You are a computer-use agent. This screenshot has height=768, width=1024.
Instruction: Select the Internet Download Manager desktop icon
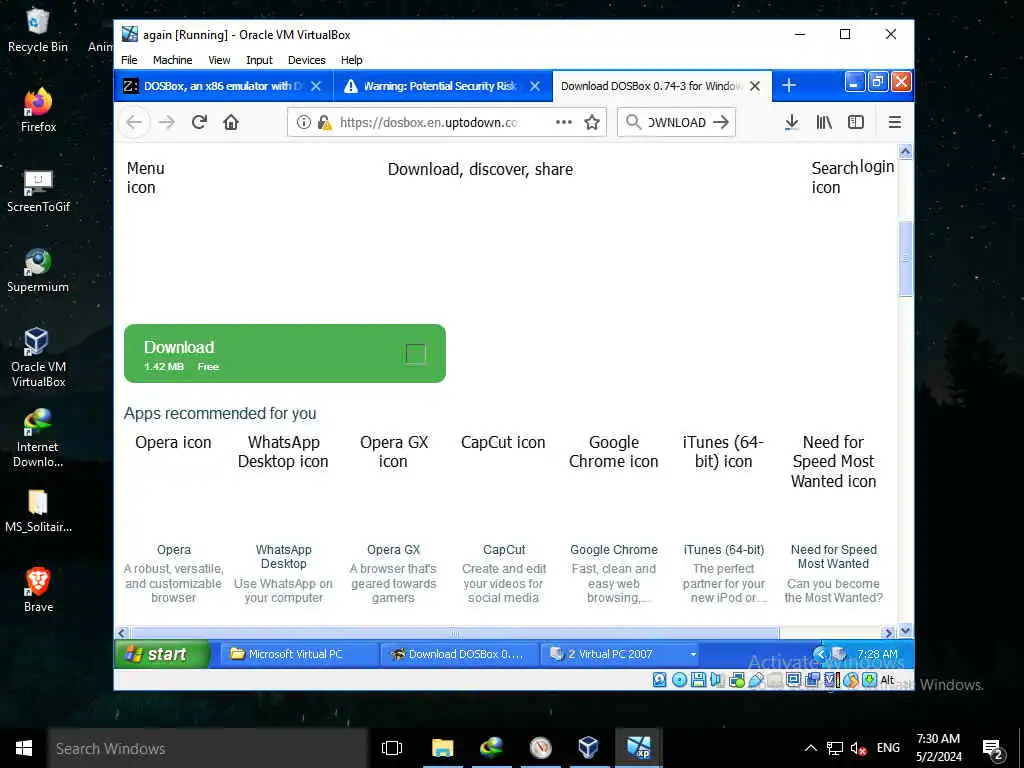[x=38, y=438]
